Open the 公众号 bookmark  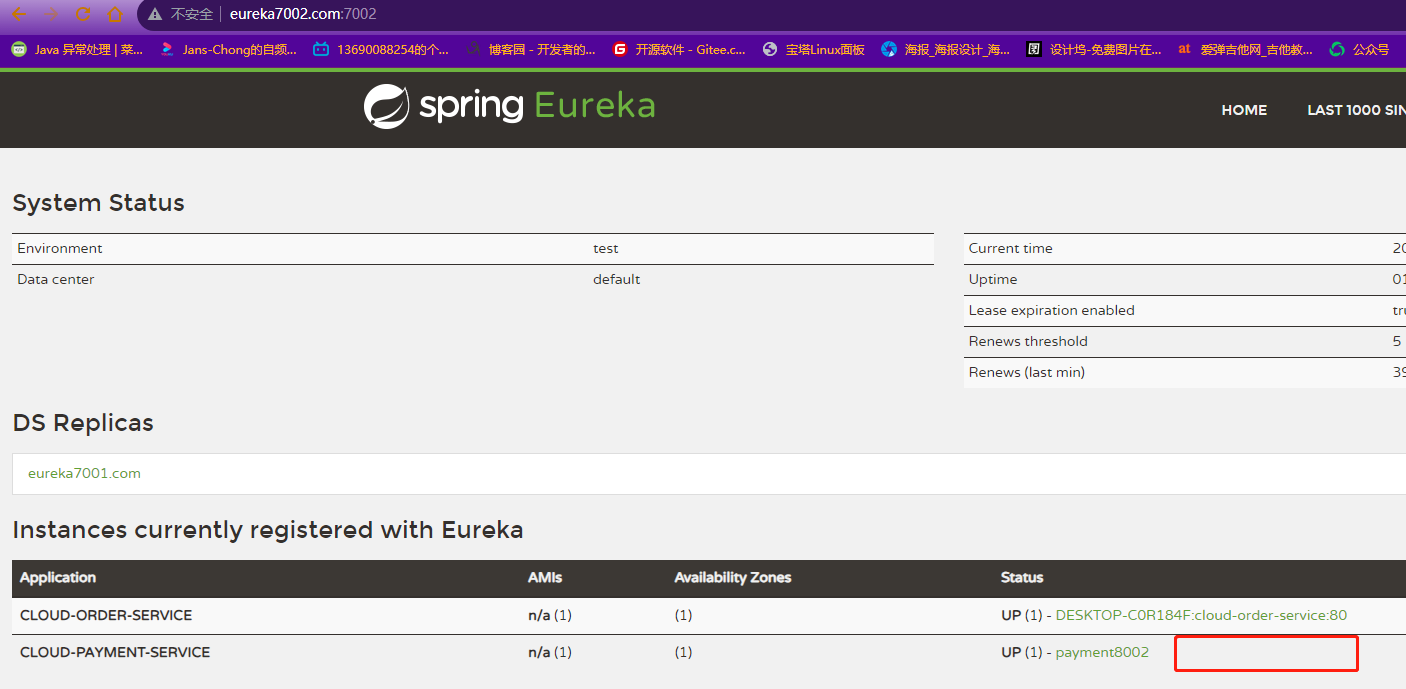click(1359, 49)
